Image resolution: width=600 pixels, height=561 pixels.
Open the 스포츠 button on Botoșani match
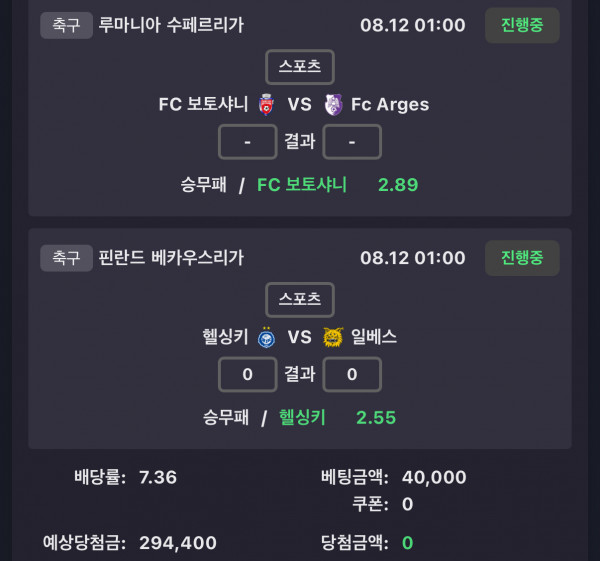click(300, 67)
